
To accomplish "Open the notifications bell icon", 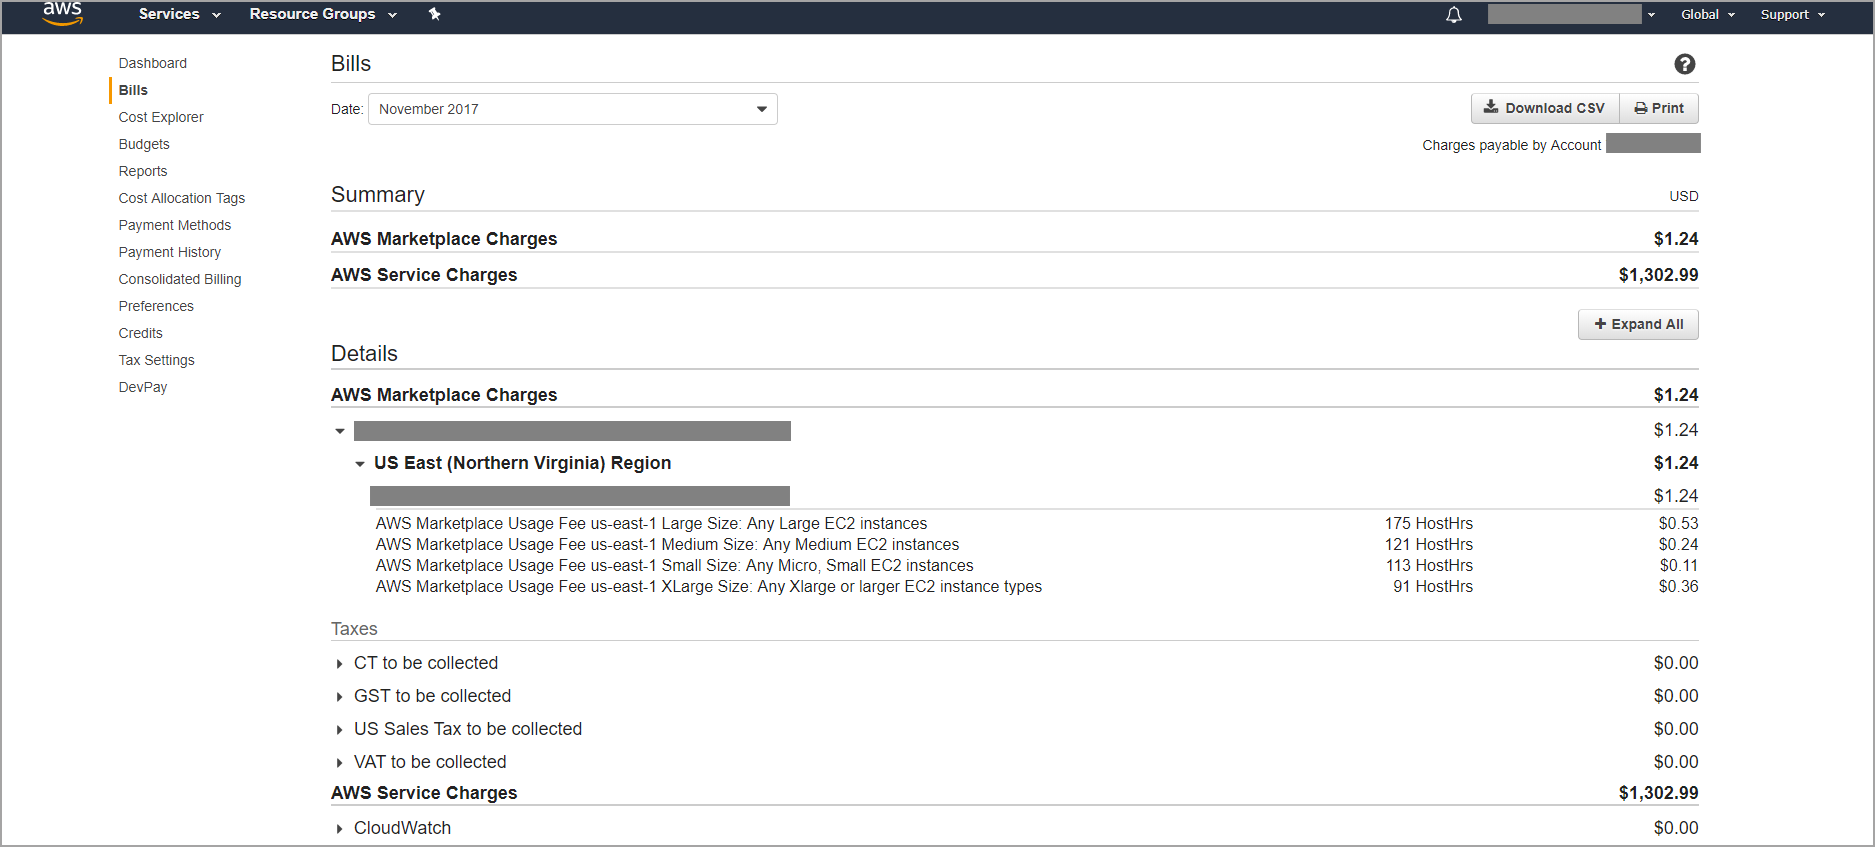I will pos(1454,15).
